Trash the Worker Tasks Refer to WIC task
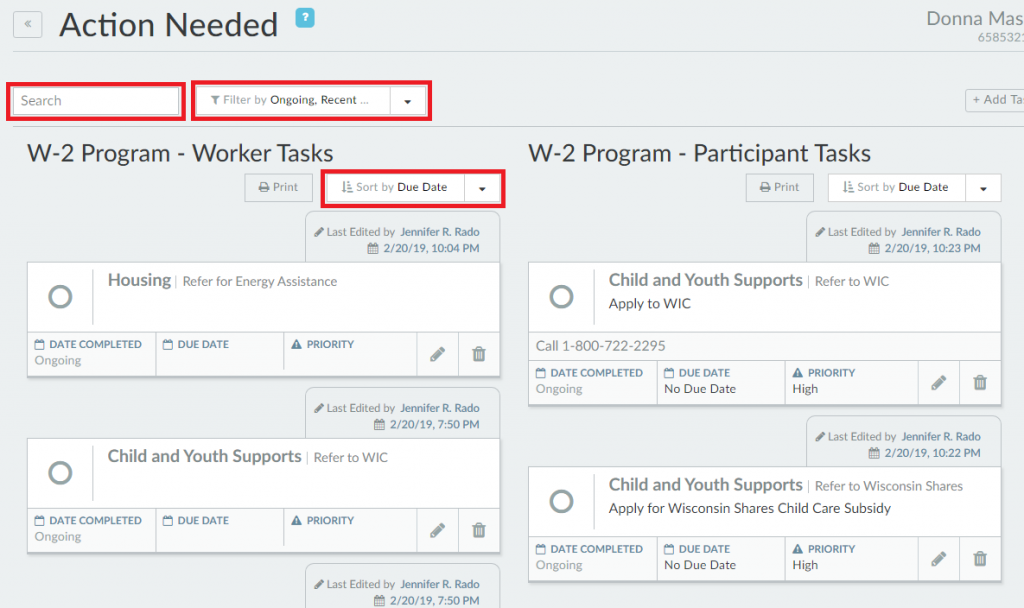This screenshot has height=608, width=1024. (479, 530)
